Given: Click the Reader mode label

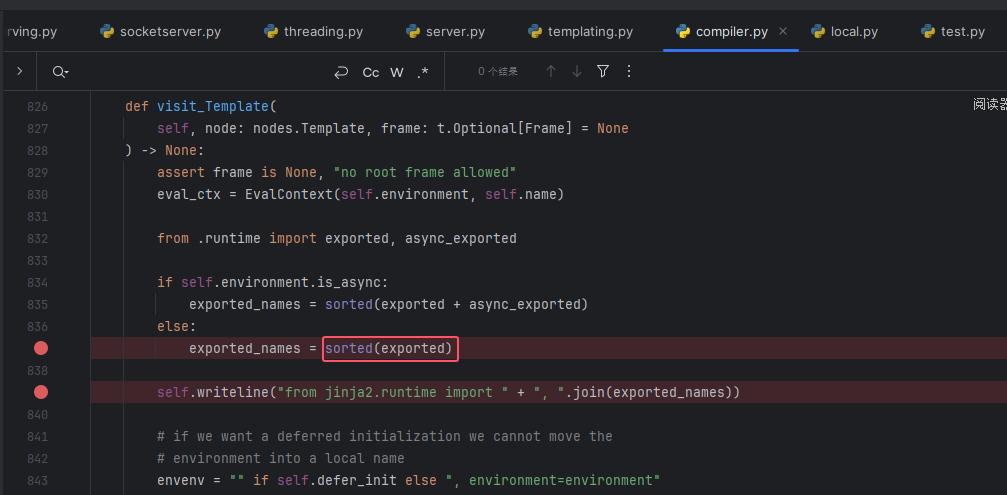Looking at the screenshot, I should pos(989,104).
